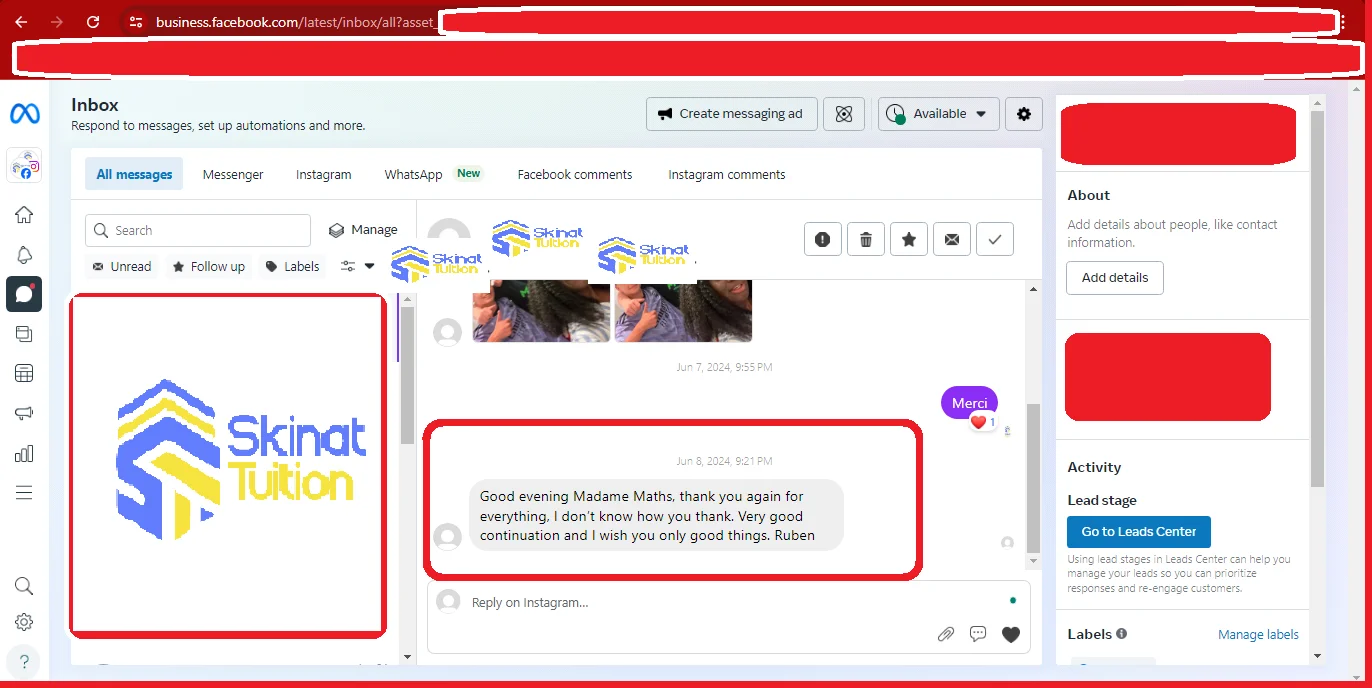Reload the browser page
1372x688 pixels.
(x=93, y=21)
